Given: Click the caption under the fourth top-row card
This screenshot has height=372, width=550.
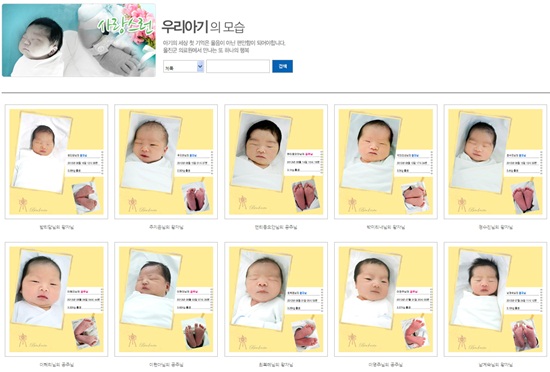Looking at the screenshot, I should click(386, 227).
